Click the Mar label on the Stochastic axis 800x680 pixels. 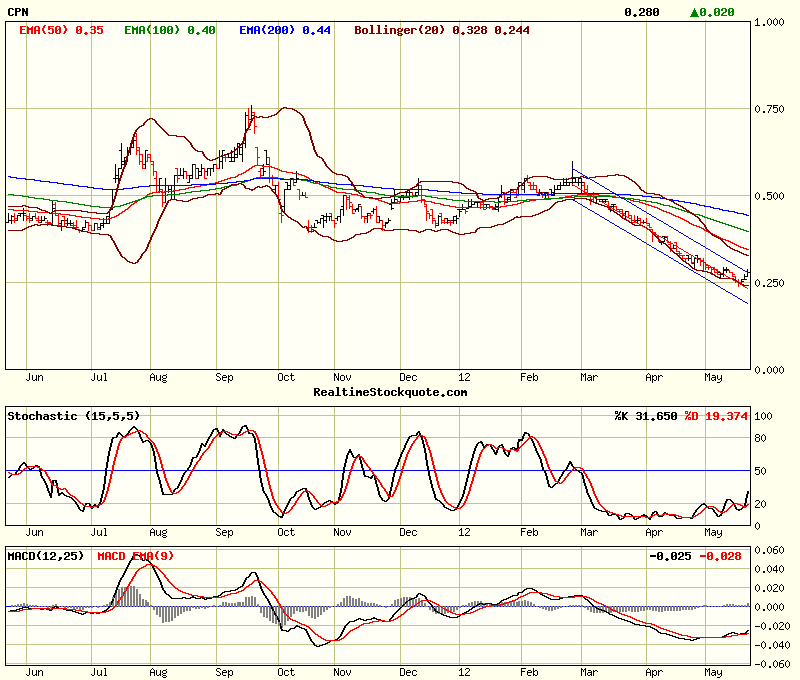pyautogui.click(x=590, y=533)
